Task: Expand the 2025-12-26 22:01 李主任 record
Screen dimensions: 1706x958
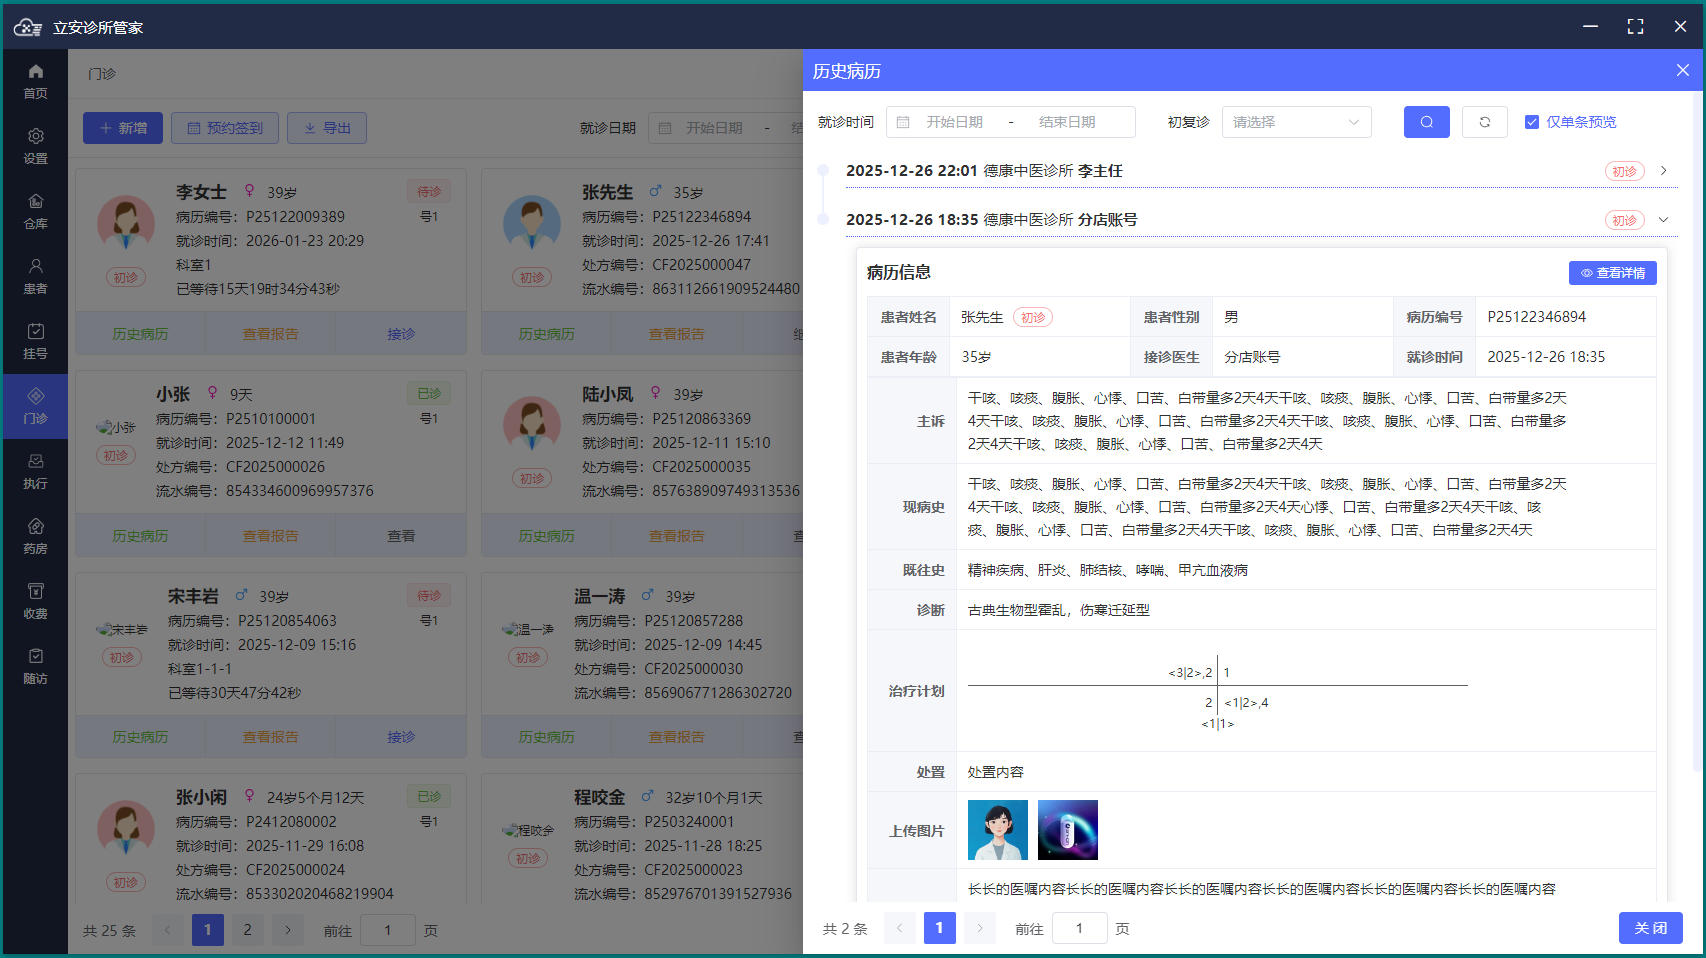Action: pyautogui.click(x=1663, y=171)
